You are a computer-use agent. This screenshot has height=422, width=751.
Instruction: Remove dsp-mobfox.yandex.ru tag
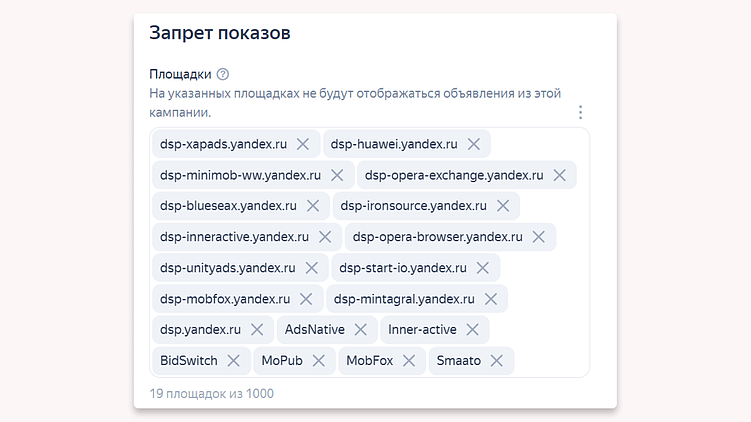pyautogui.click(x=306, y=299)
